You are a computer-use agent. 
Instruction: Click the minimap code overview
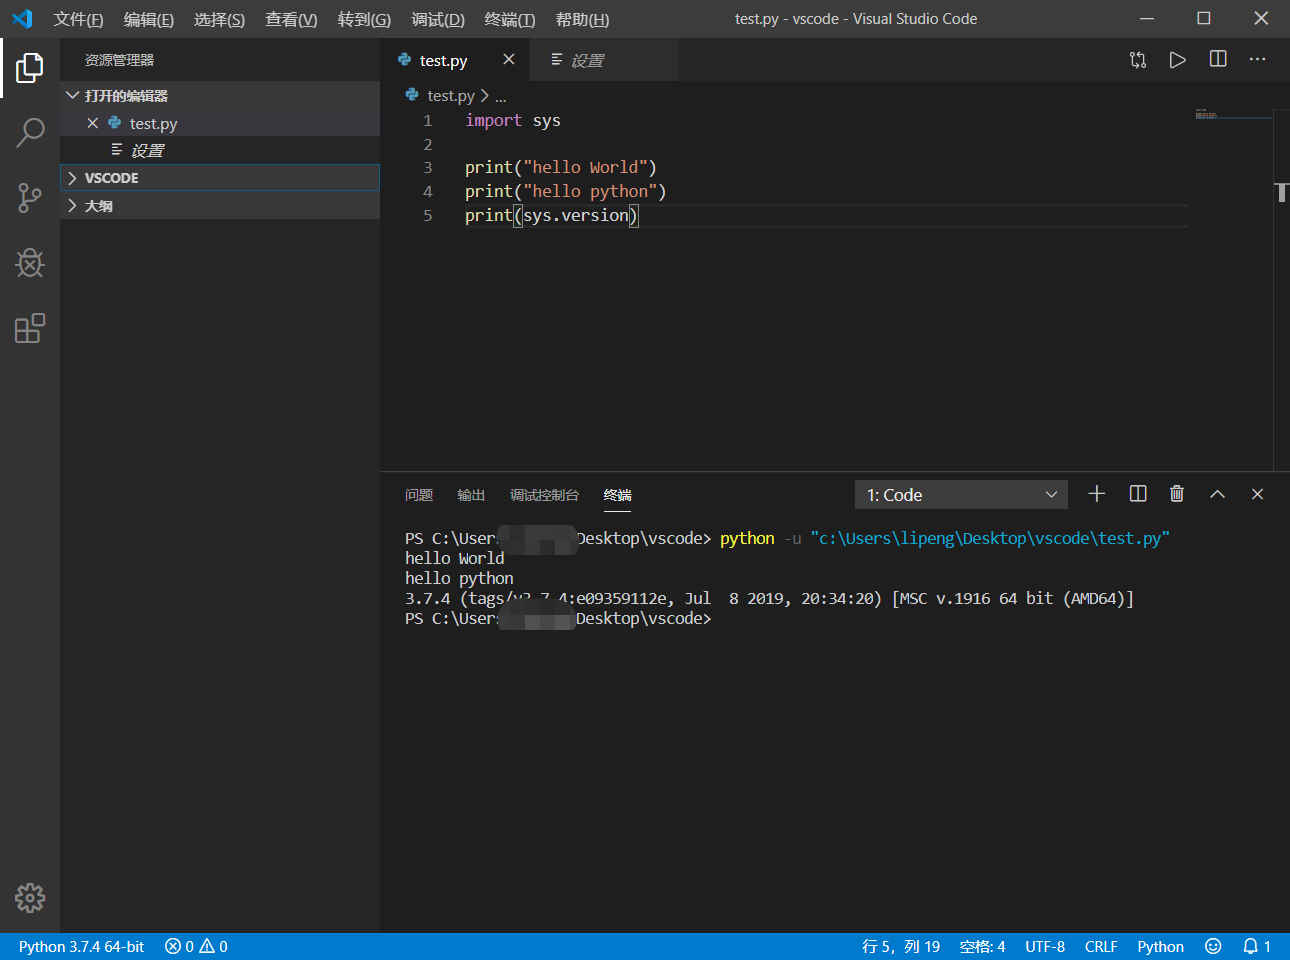[1206, 115]
